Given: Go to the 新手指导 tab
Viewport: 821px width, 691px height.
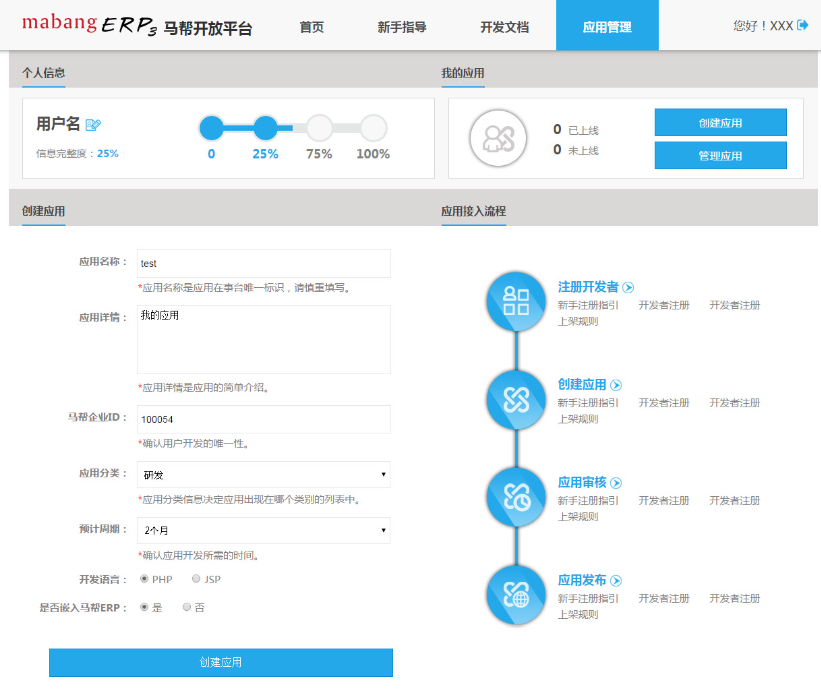Looking at the screenshot, I should [x=402, y=27].
